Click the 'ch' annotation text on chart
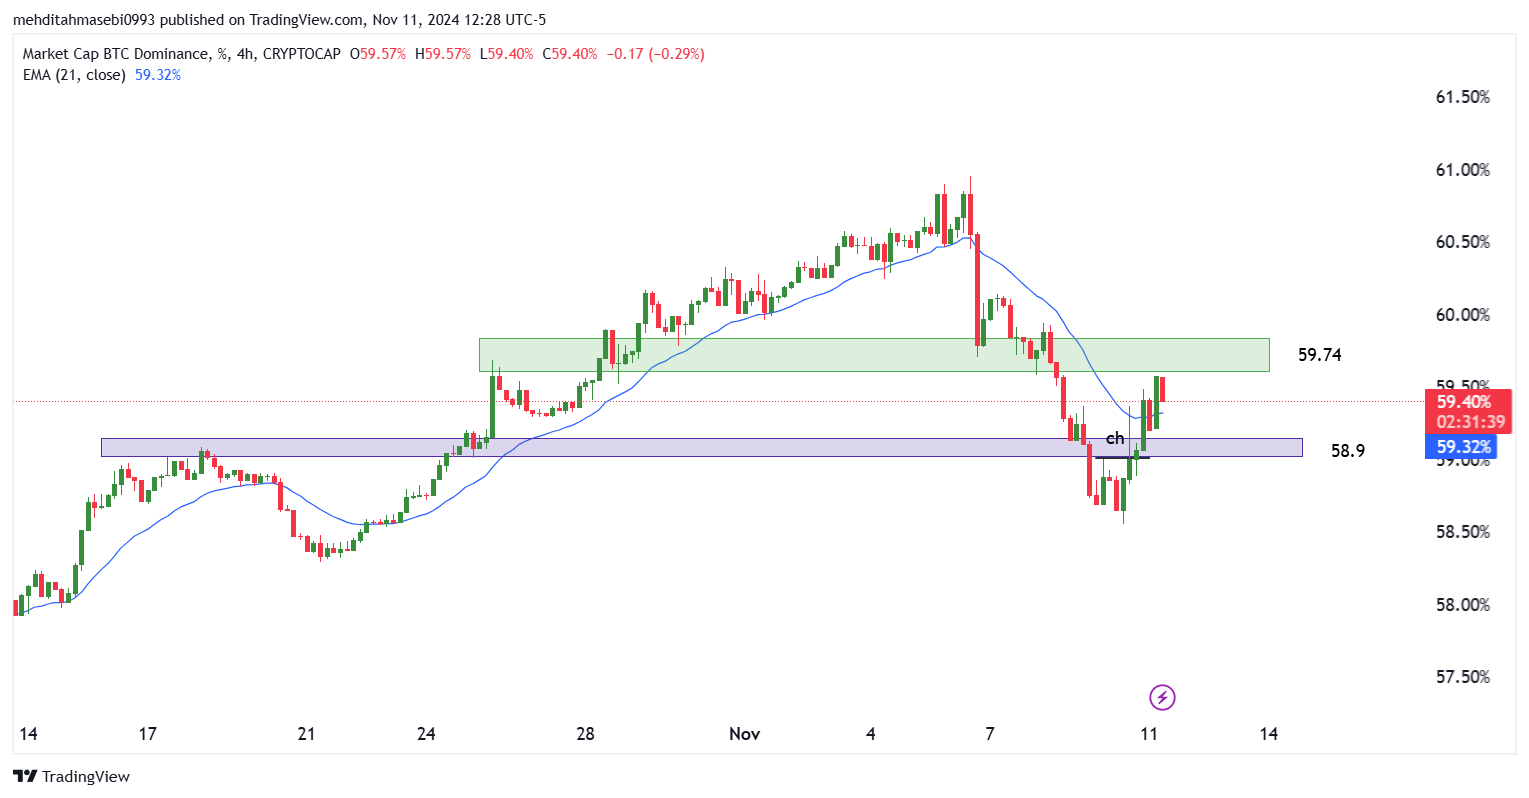Viewport: 1529px width, 798px height. [1115, 439]
